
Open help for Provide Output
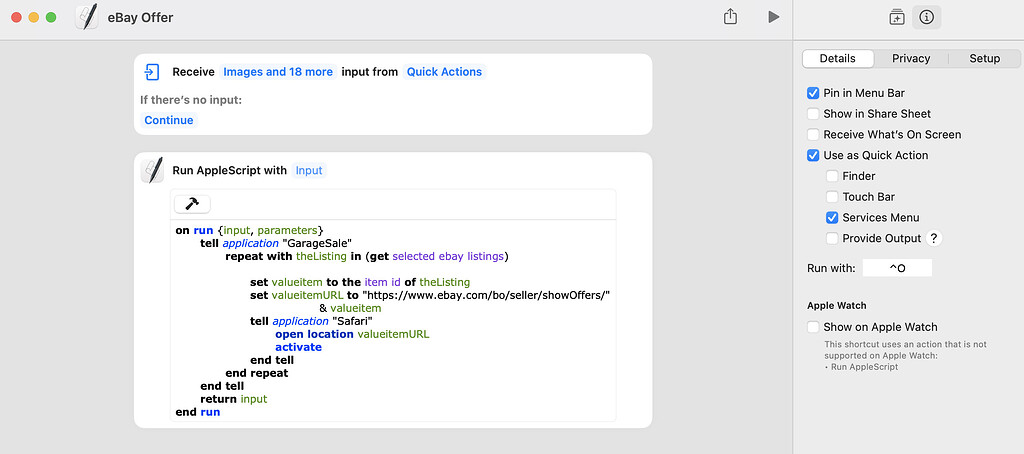click(x=934, y=238)
